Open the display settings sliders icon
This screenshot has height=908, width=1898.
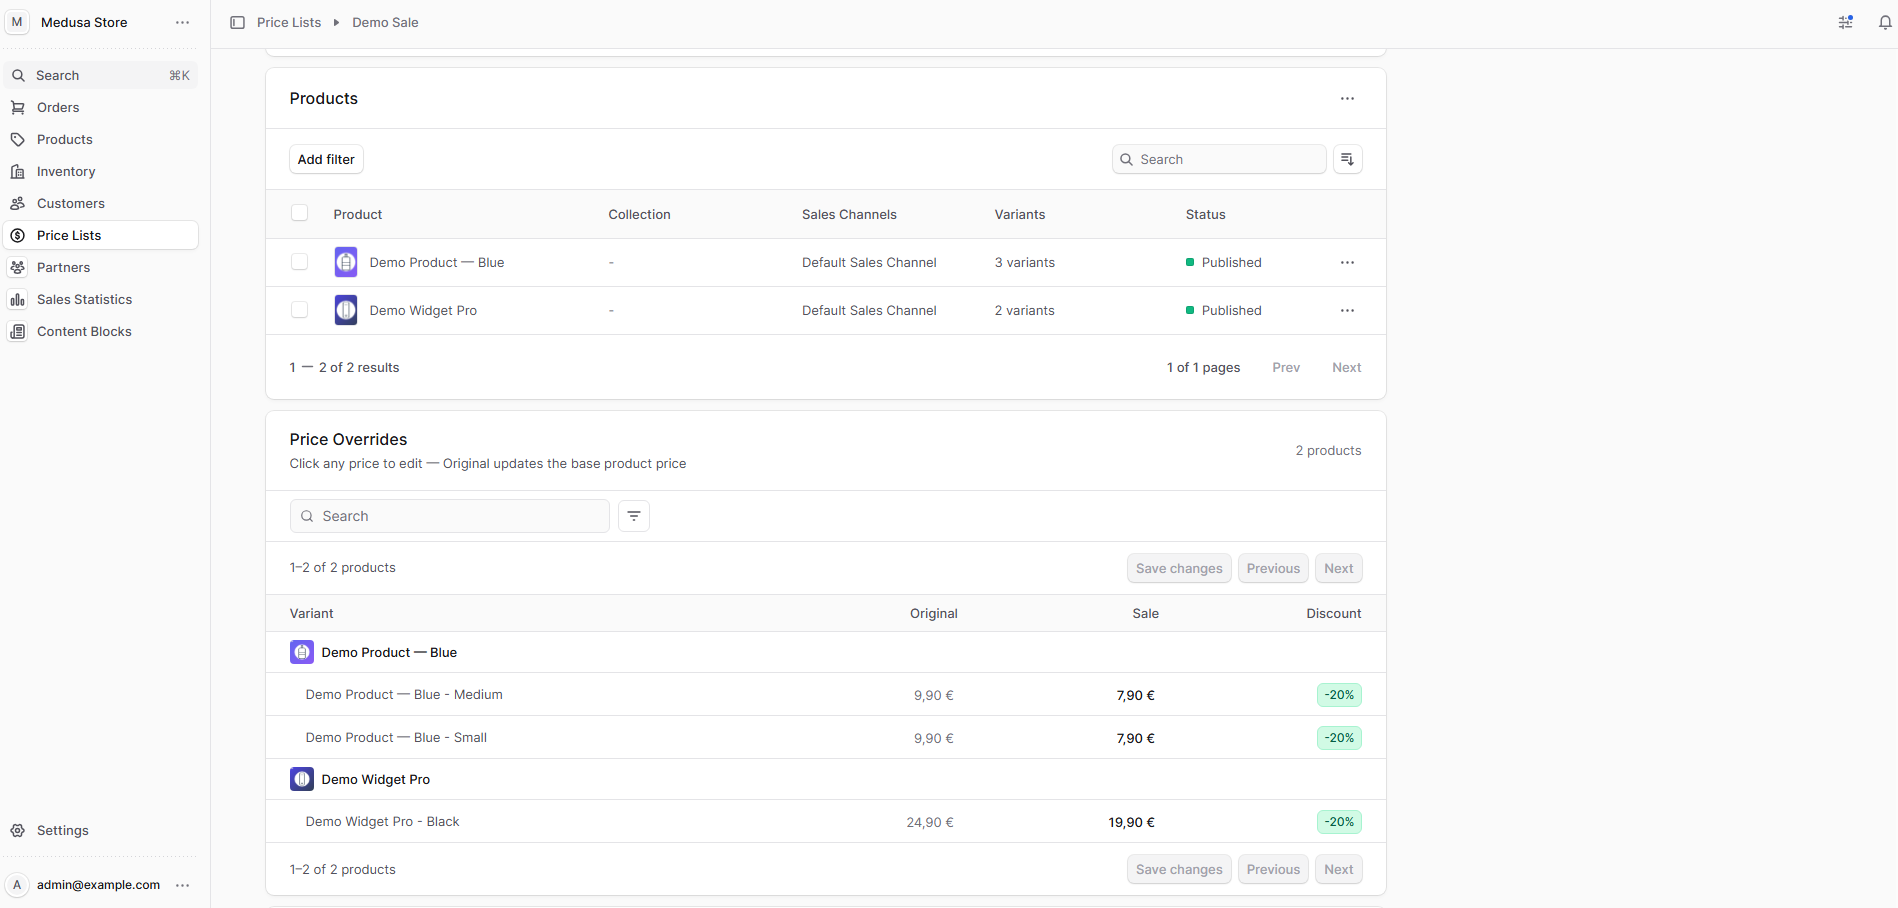coord(1846,22)
